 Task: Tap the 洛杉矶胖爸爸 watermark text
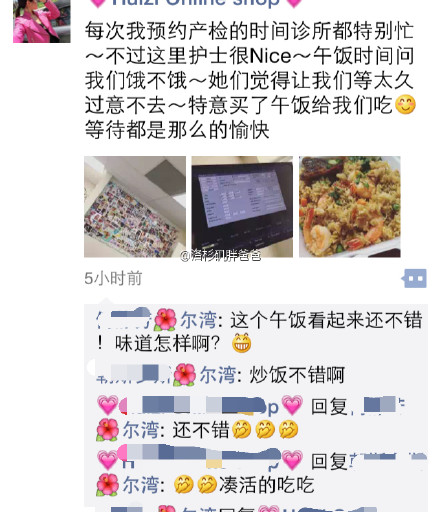tap(221, 256)
